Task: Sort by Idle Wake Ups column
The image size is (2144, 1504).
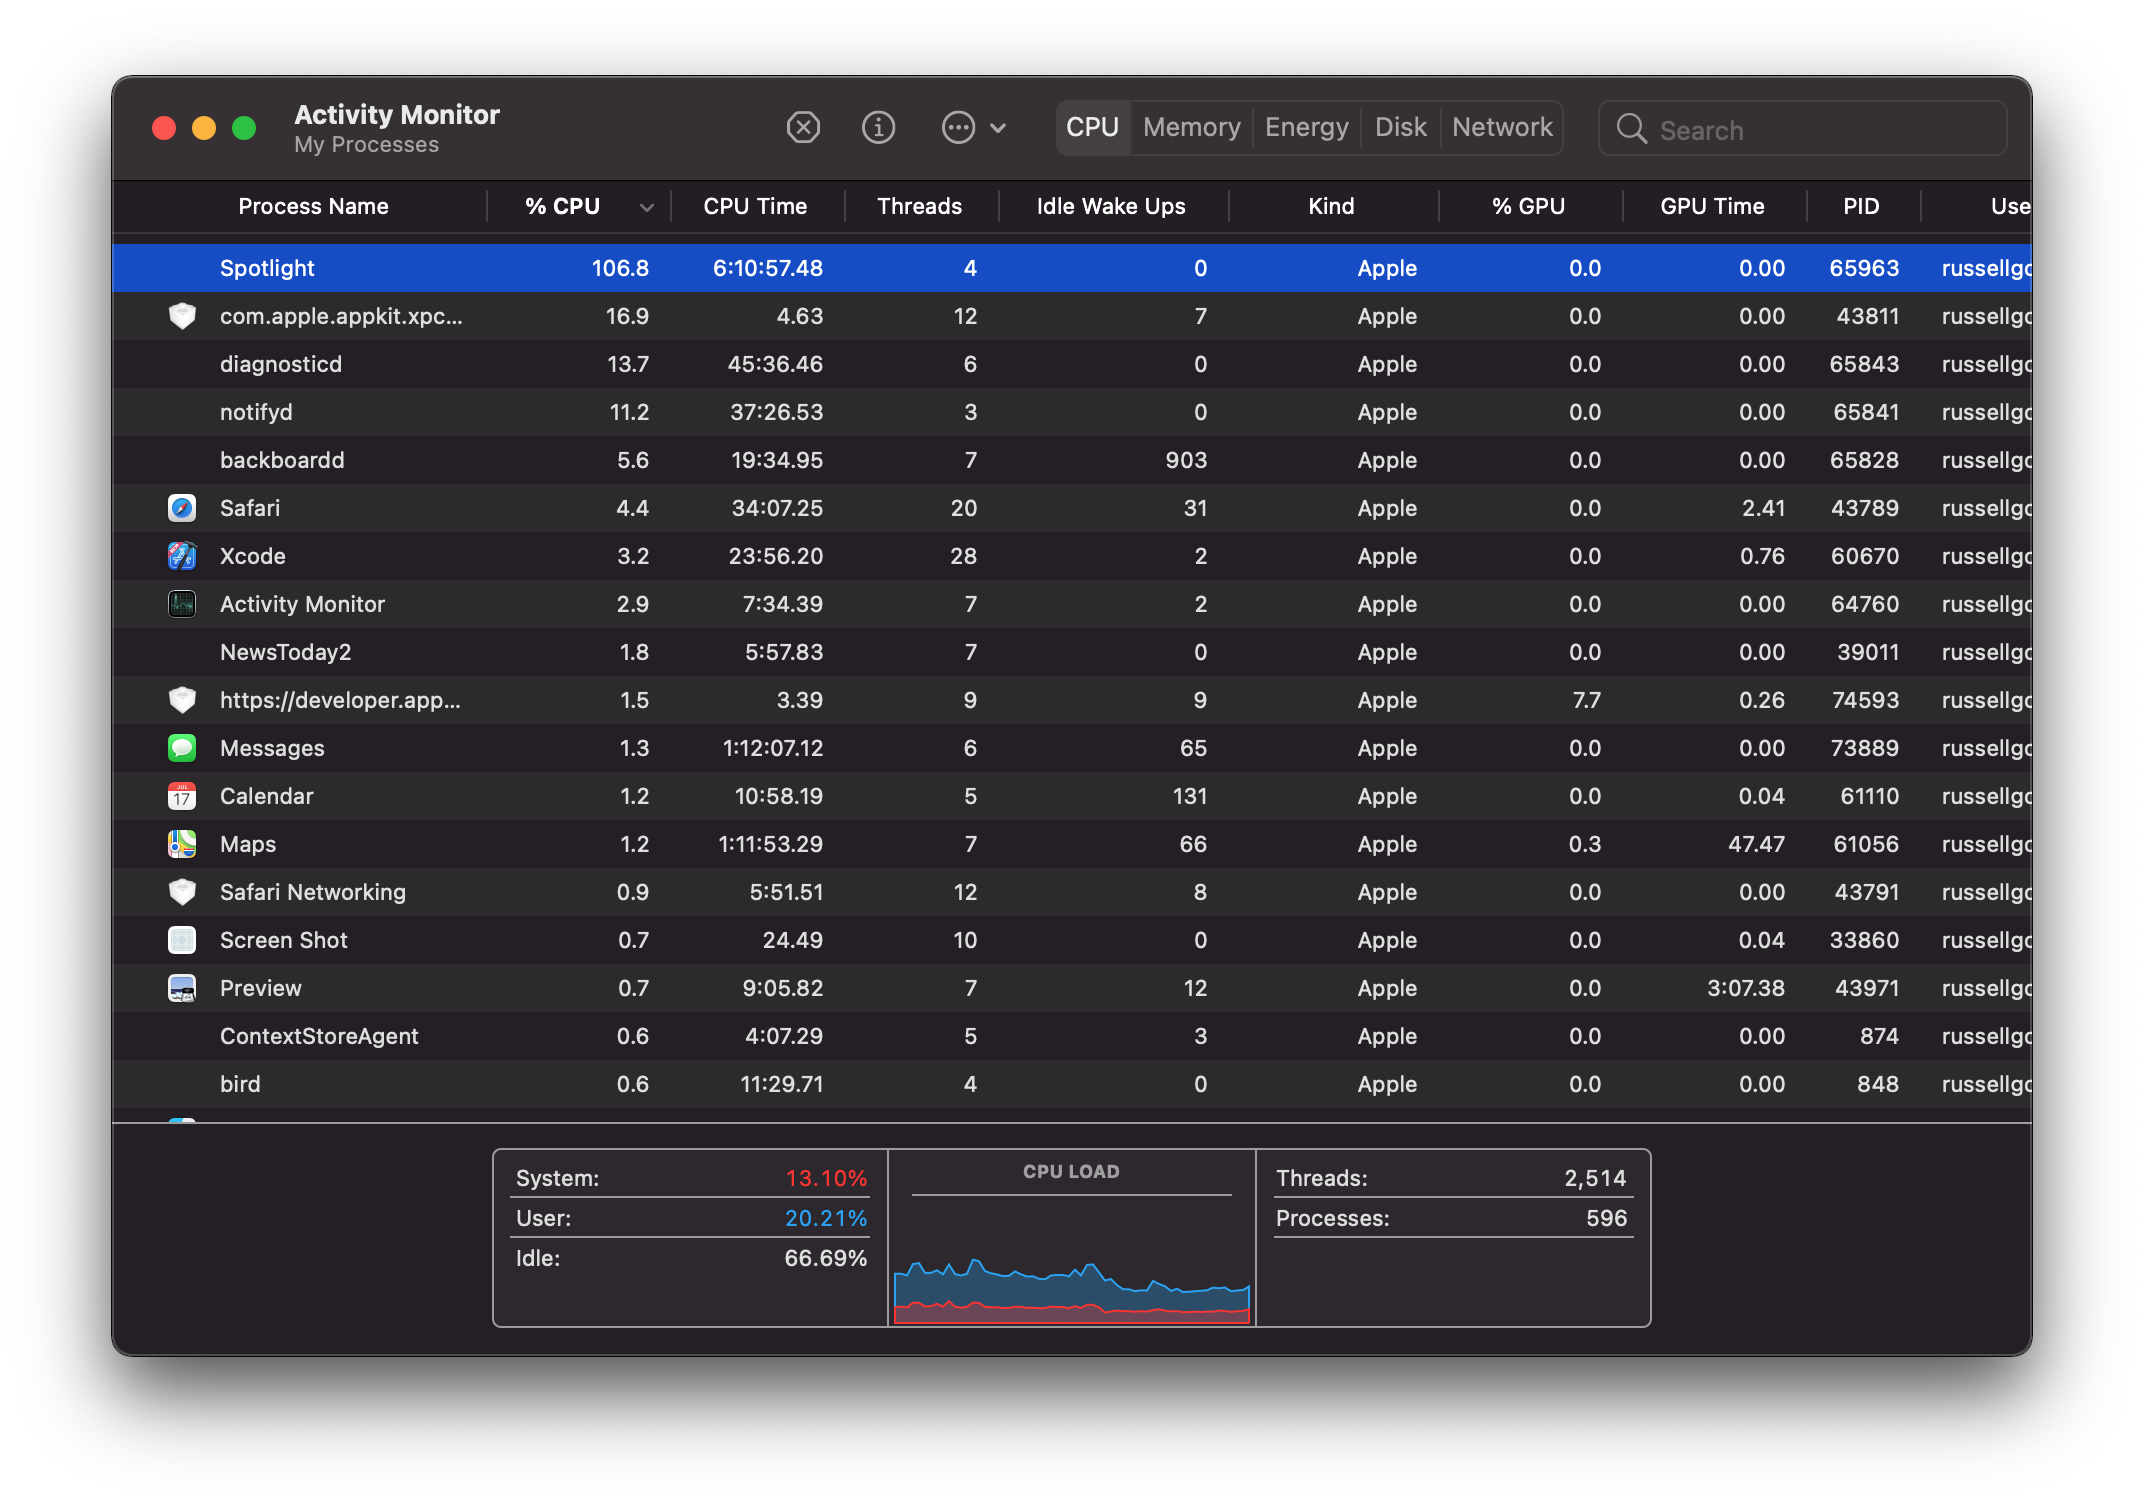Action: (x=1111, y=207)
